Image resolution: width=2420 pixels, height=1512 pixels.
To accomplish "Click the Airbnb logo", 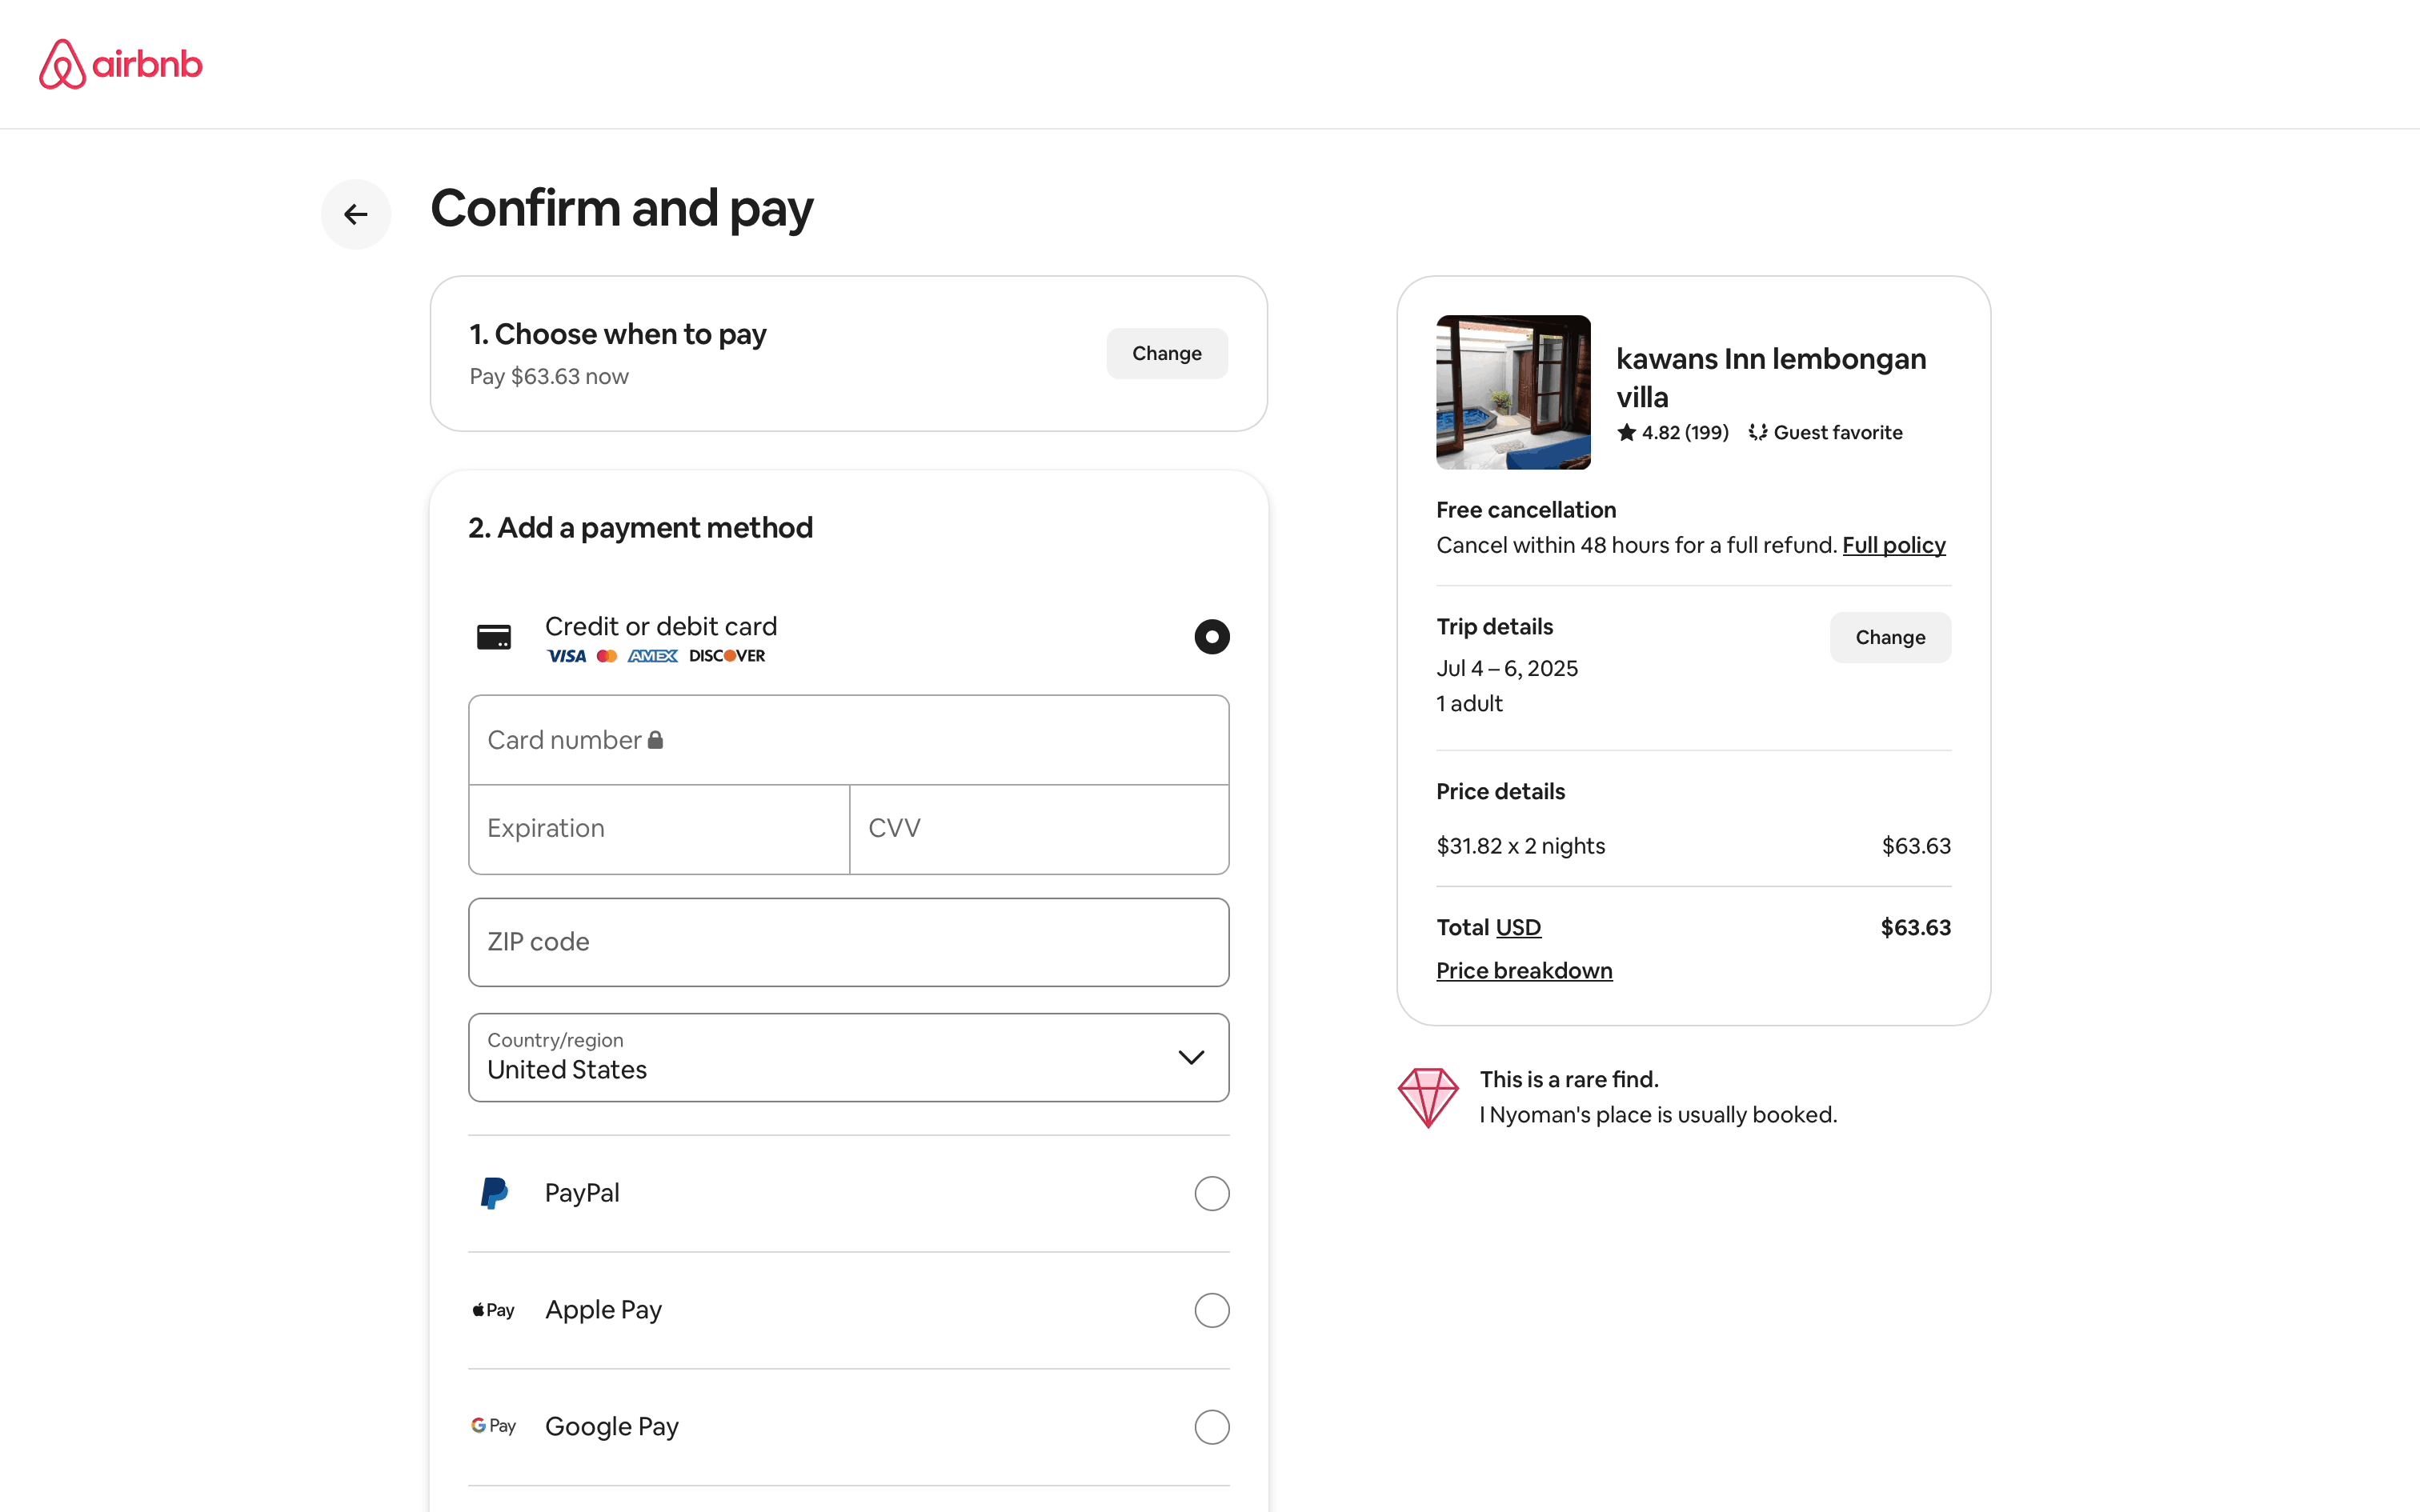I will (x=121, y=64).
